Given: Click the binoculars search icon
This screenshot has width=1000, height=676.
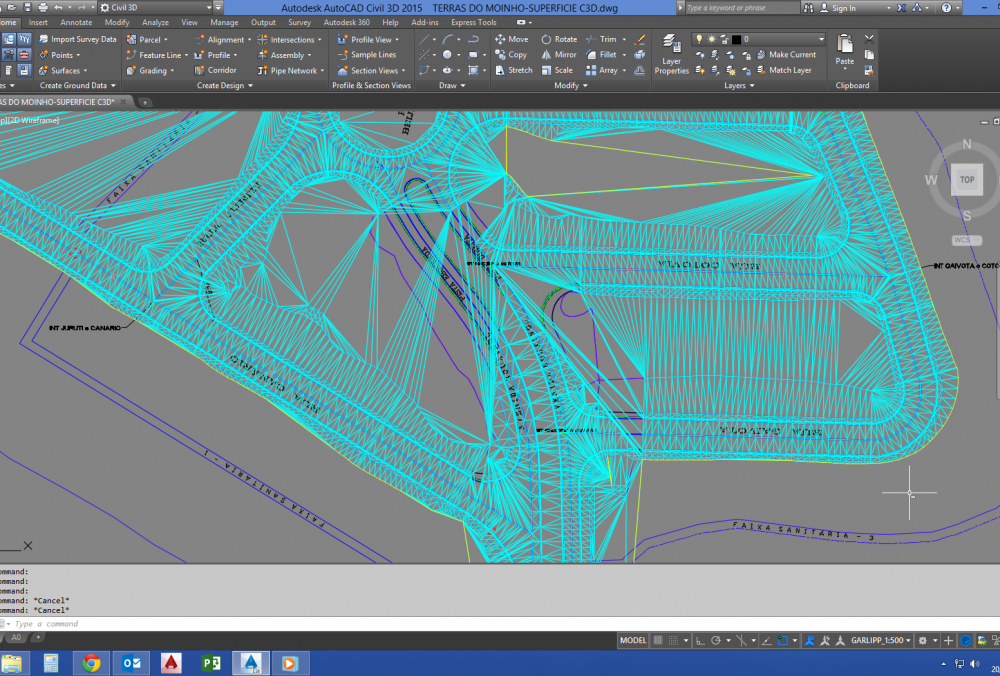Looking at the screenshot, I should point(809,8).
